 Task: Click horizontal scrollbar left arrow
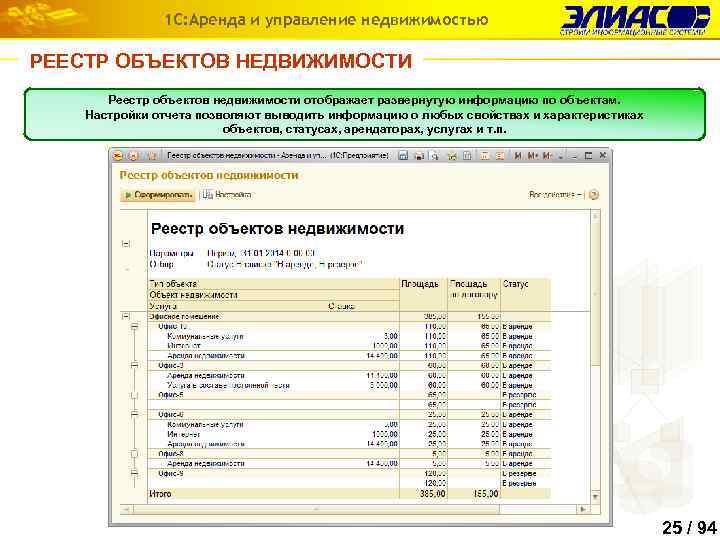coord(126,509)
